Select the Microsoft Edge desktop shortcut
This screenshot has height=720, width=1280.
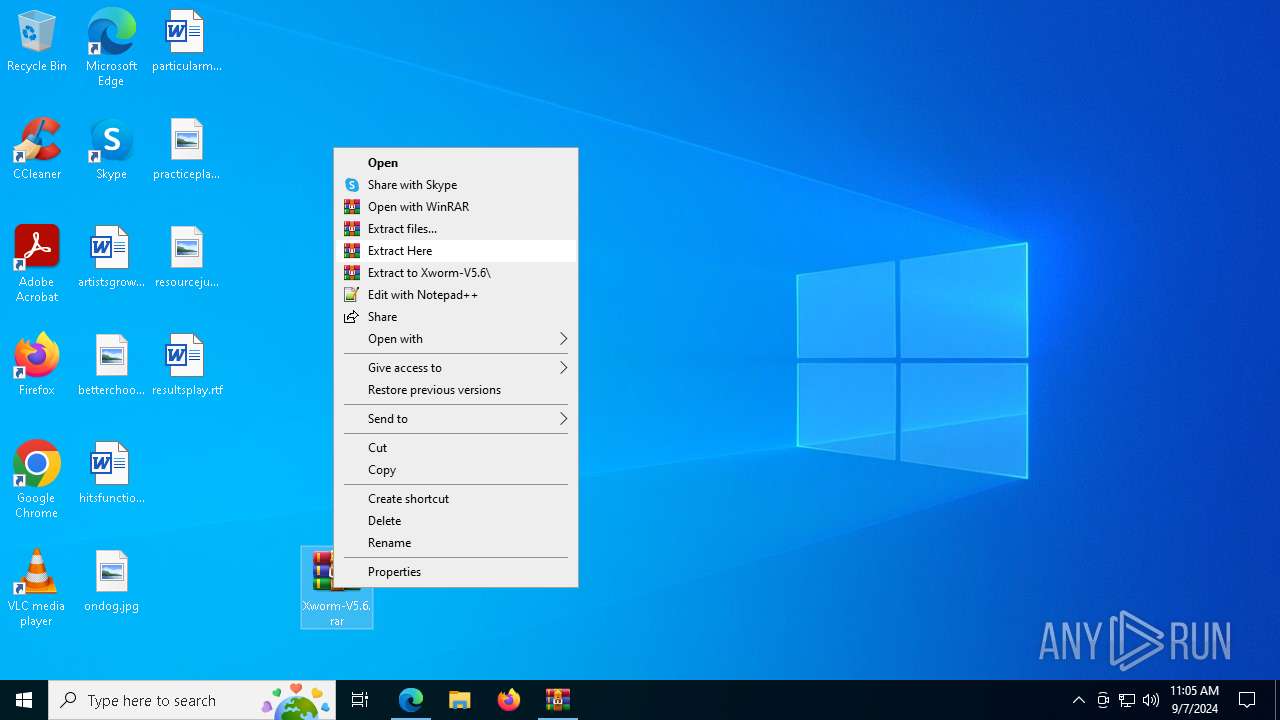pos(111,48)
